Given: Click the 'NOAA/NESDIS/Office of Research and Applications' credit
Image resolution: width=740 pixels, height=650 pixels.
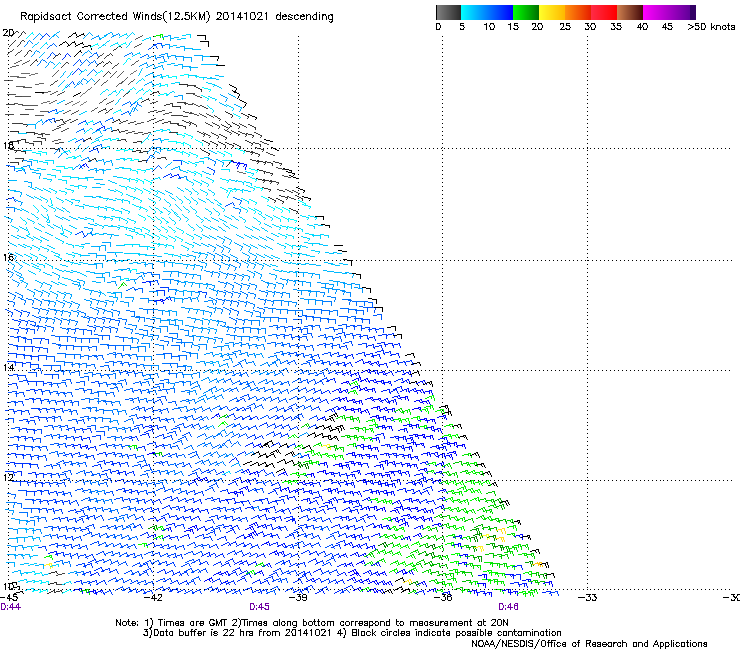Looking at the screenshot, I should tap(589, 644).
